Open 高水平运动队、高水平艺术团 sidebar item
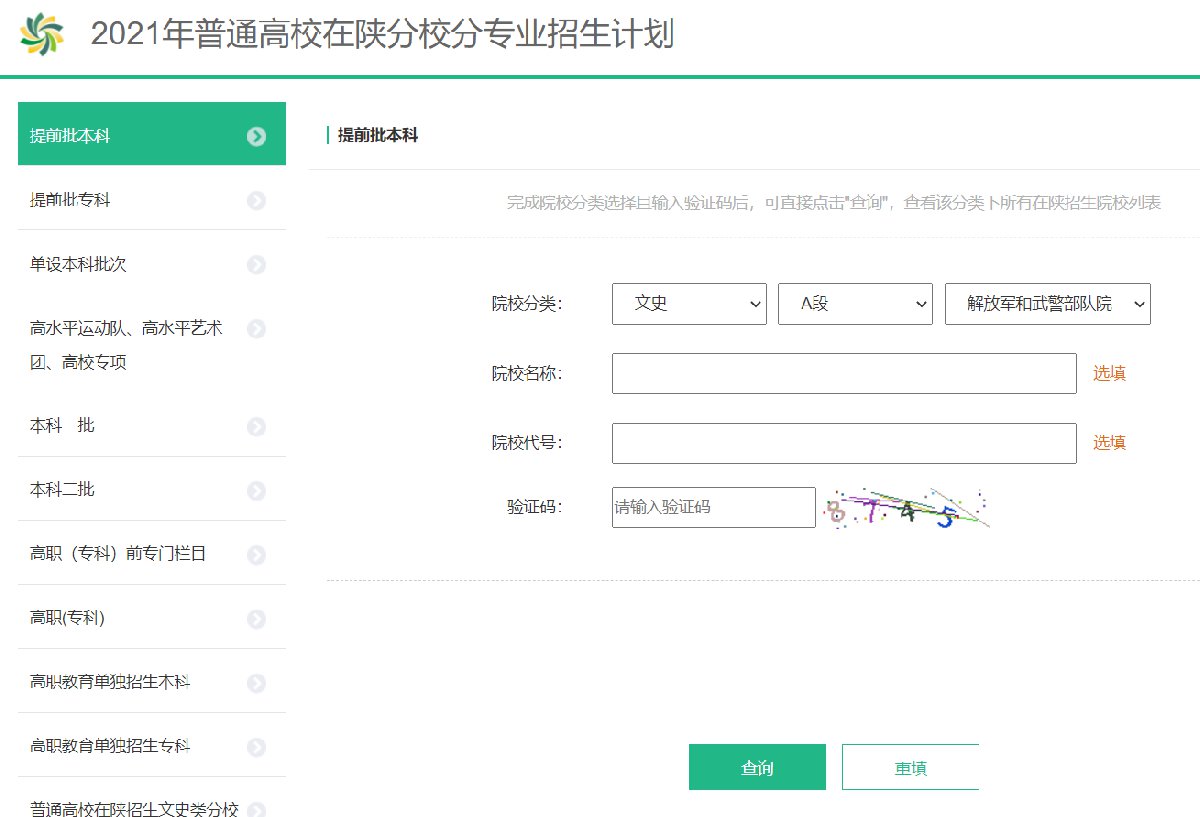1200x817 pixels. click(x=126, y=345)
